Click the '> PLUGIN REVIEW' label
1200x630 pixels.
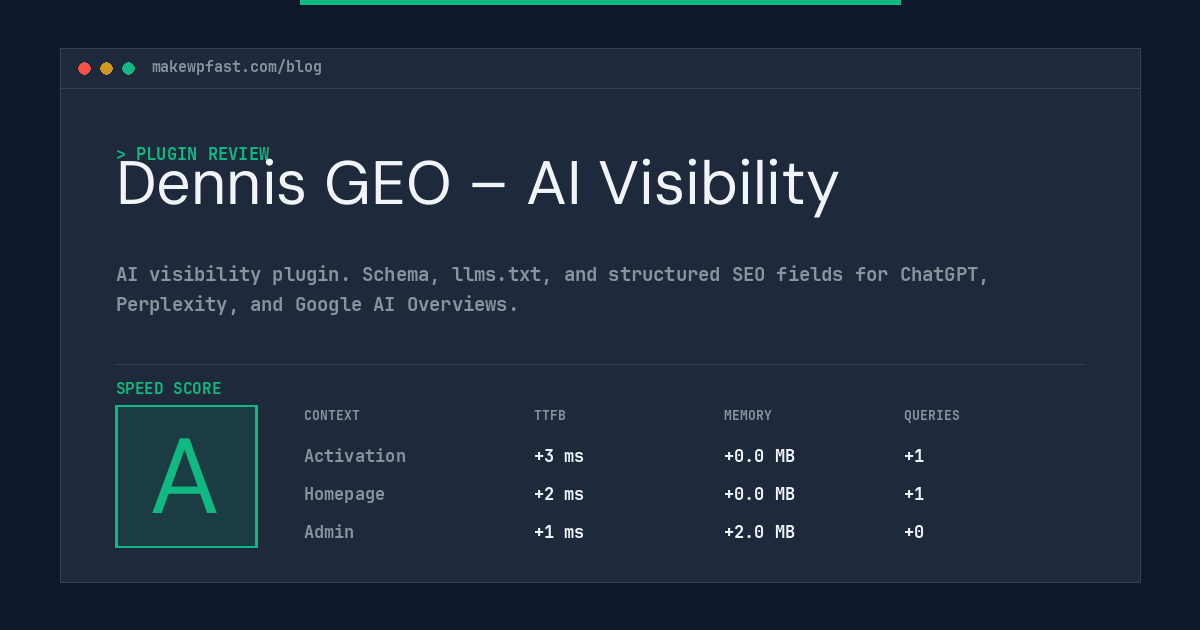tap(193, 154)
